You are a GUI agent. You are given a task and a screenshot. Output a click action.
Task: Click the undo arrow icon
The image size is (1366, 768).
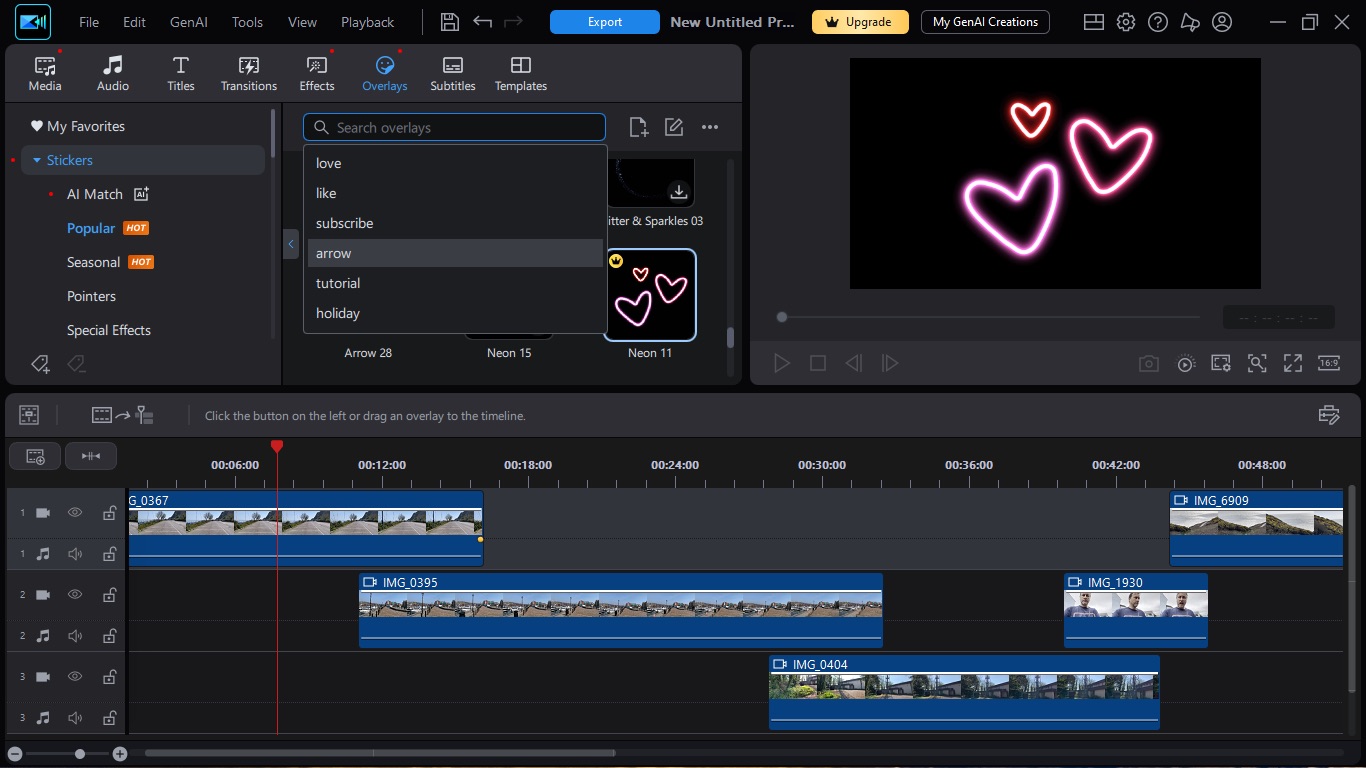482,22
